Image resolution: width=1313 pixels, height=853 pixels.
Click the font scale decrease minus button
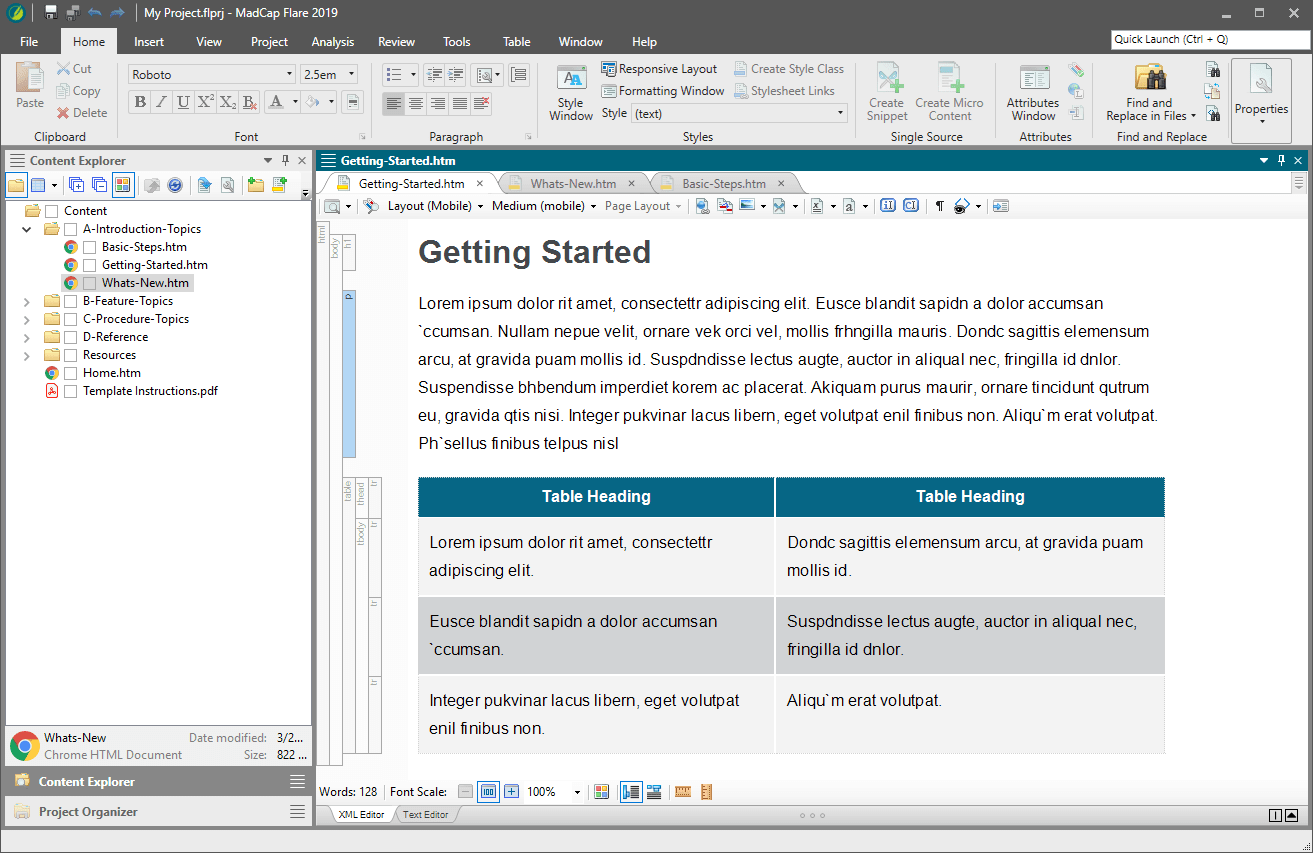pos(465,792)
